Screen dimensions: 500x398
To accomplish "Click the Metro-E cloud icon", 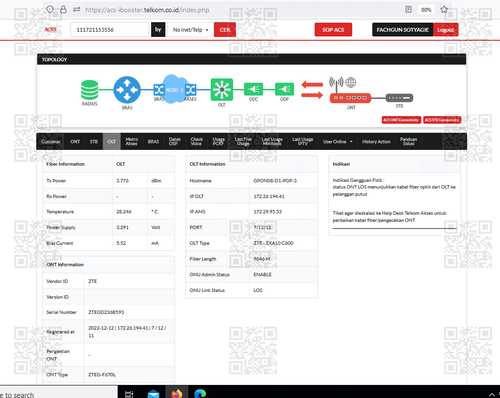I will (174, 89).
